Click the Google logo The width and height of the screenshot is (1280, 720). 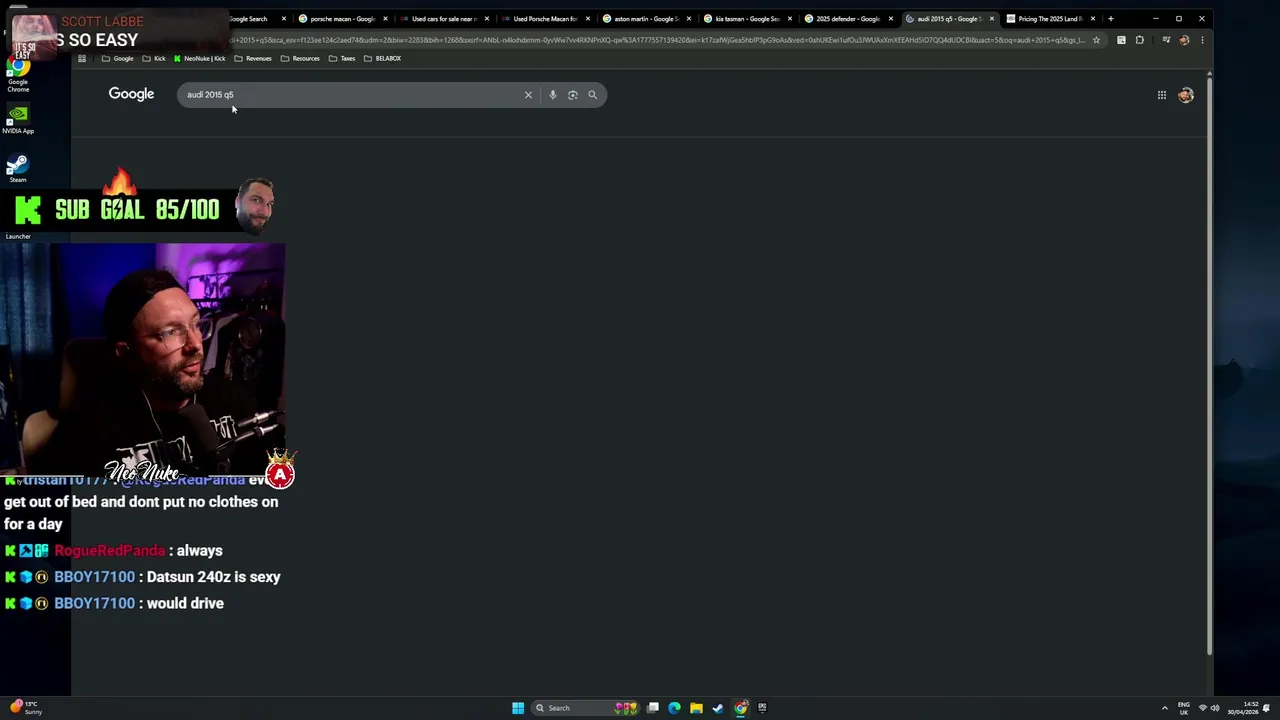(131, 94)
